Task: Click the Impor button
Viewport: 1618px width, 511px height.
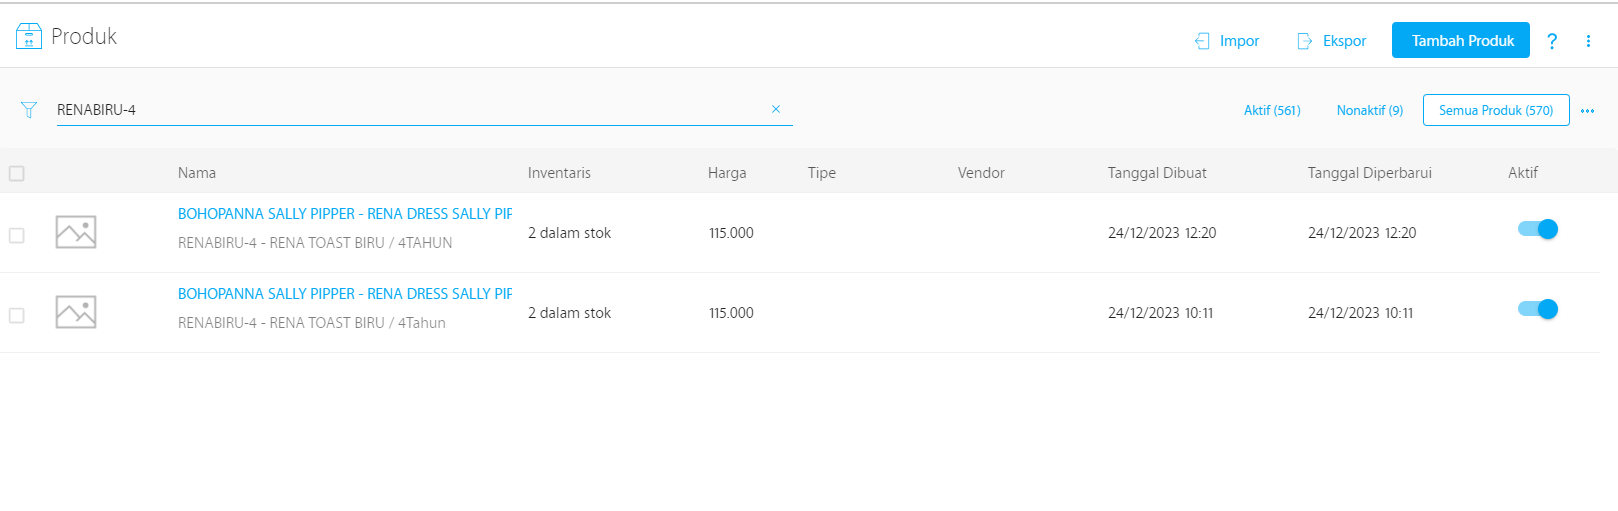Action: tap(1227, 41)
